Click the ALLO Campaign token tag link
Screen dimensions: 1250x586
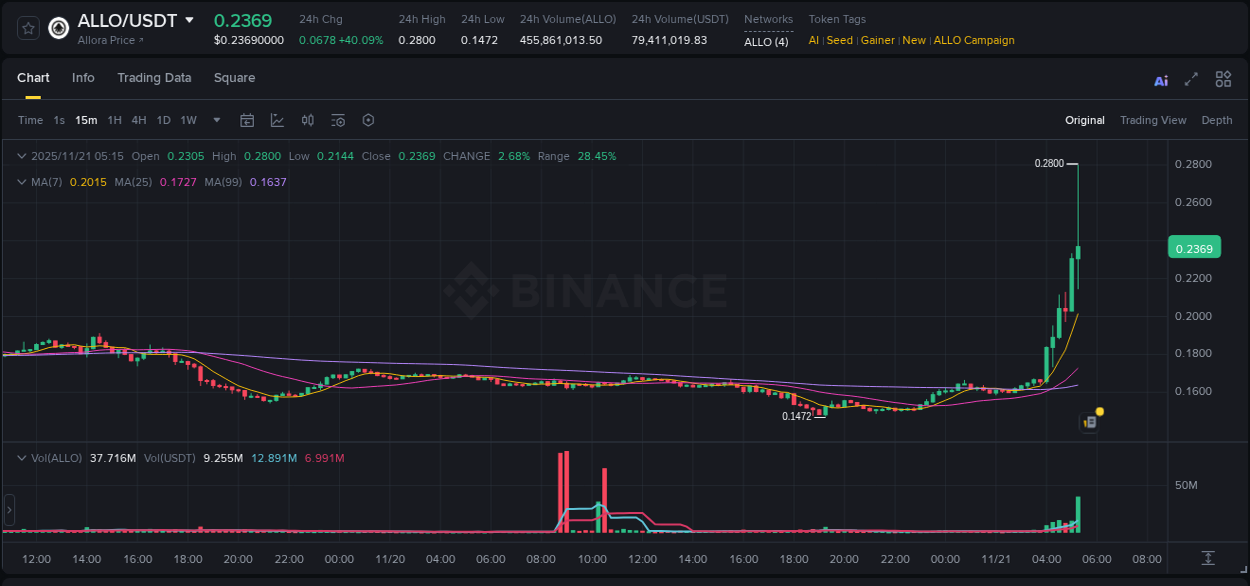pos(974,40)
